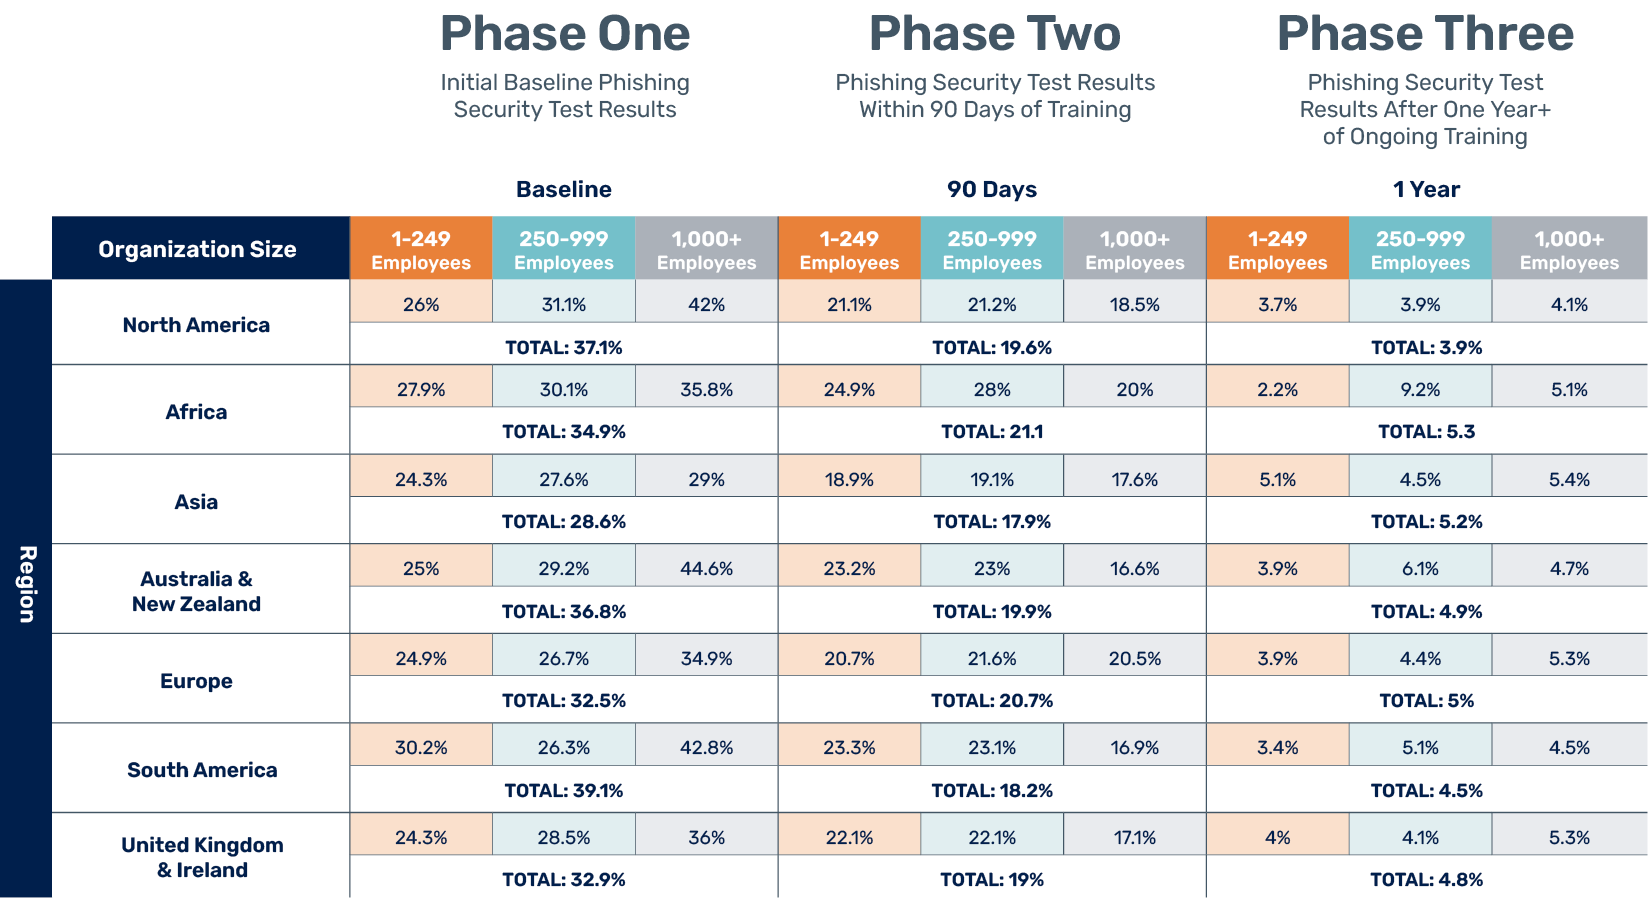Click the Phase One heading
The width and height of the screenshot is (1650, 900).
565,34
